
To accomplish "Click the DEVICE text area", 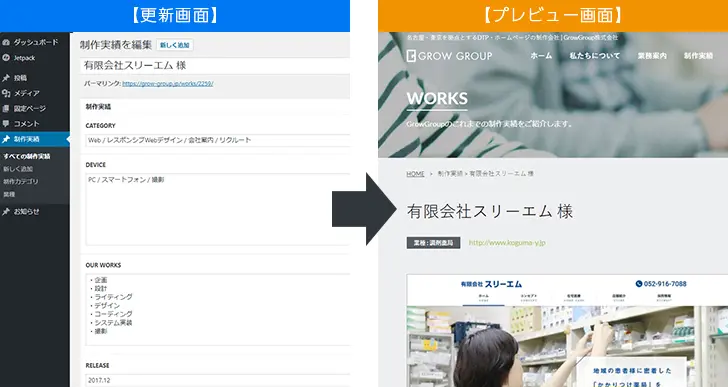I will pos(218,209).
